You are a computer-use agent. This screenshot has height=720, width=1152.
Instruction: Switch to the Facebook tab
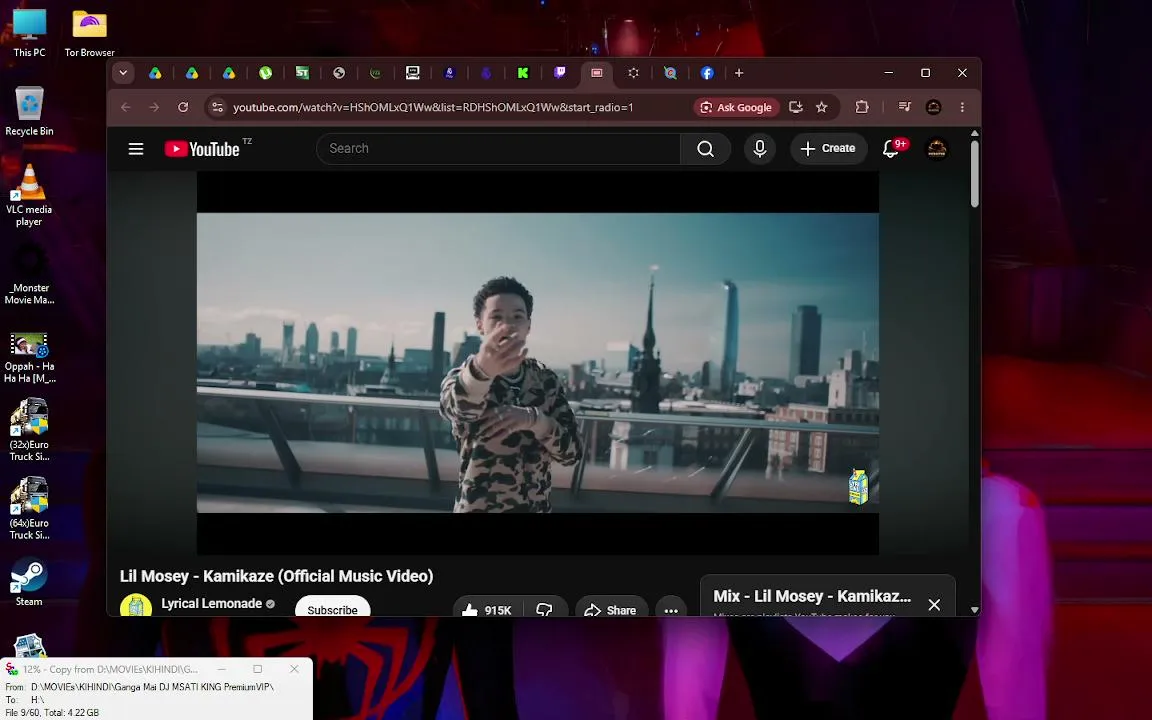(707, 73)
